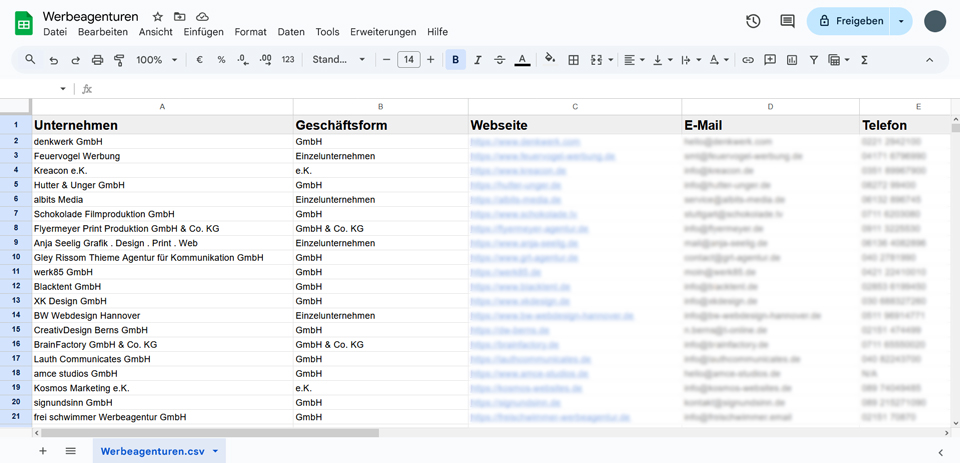Increase font size with plus button

click(x=430, y=60)
